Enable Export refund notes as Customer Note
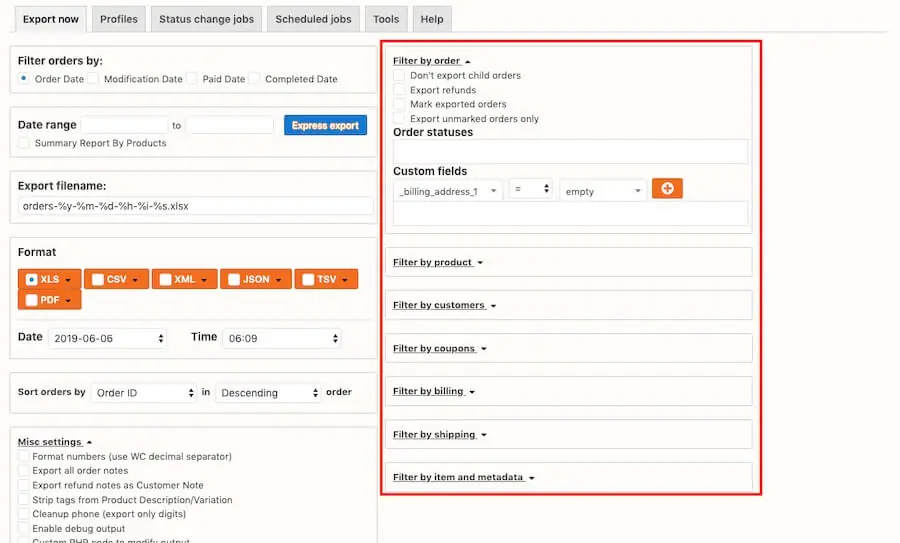 [24, 485]
